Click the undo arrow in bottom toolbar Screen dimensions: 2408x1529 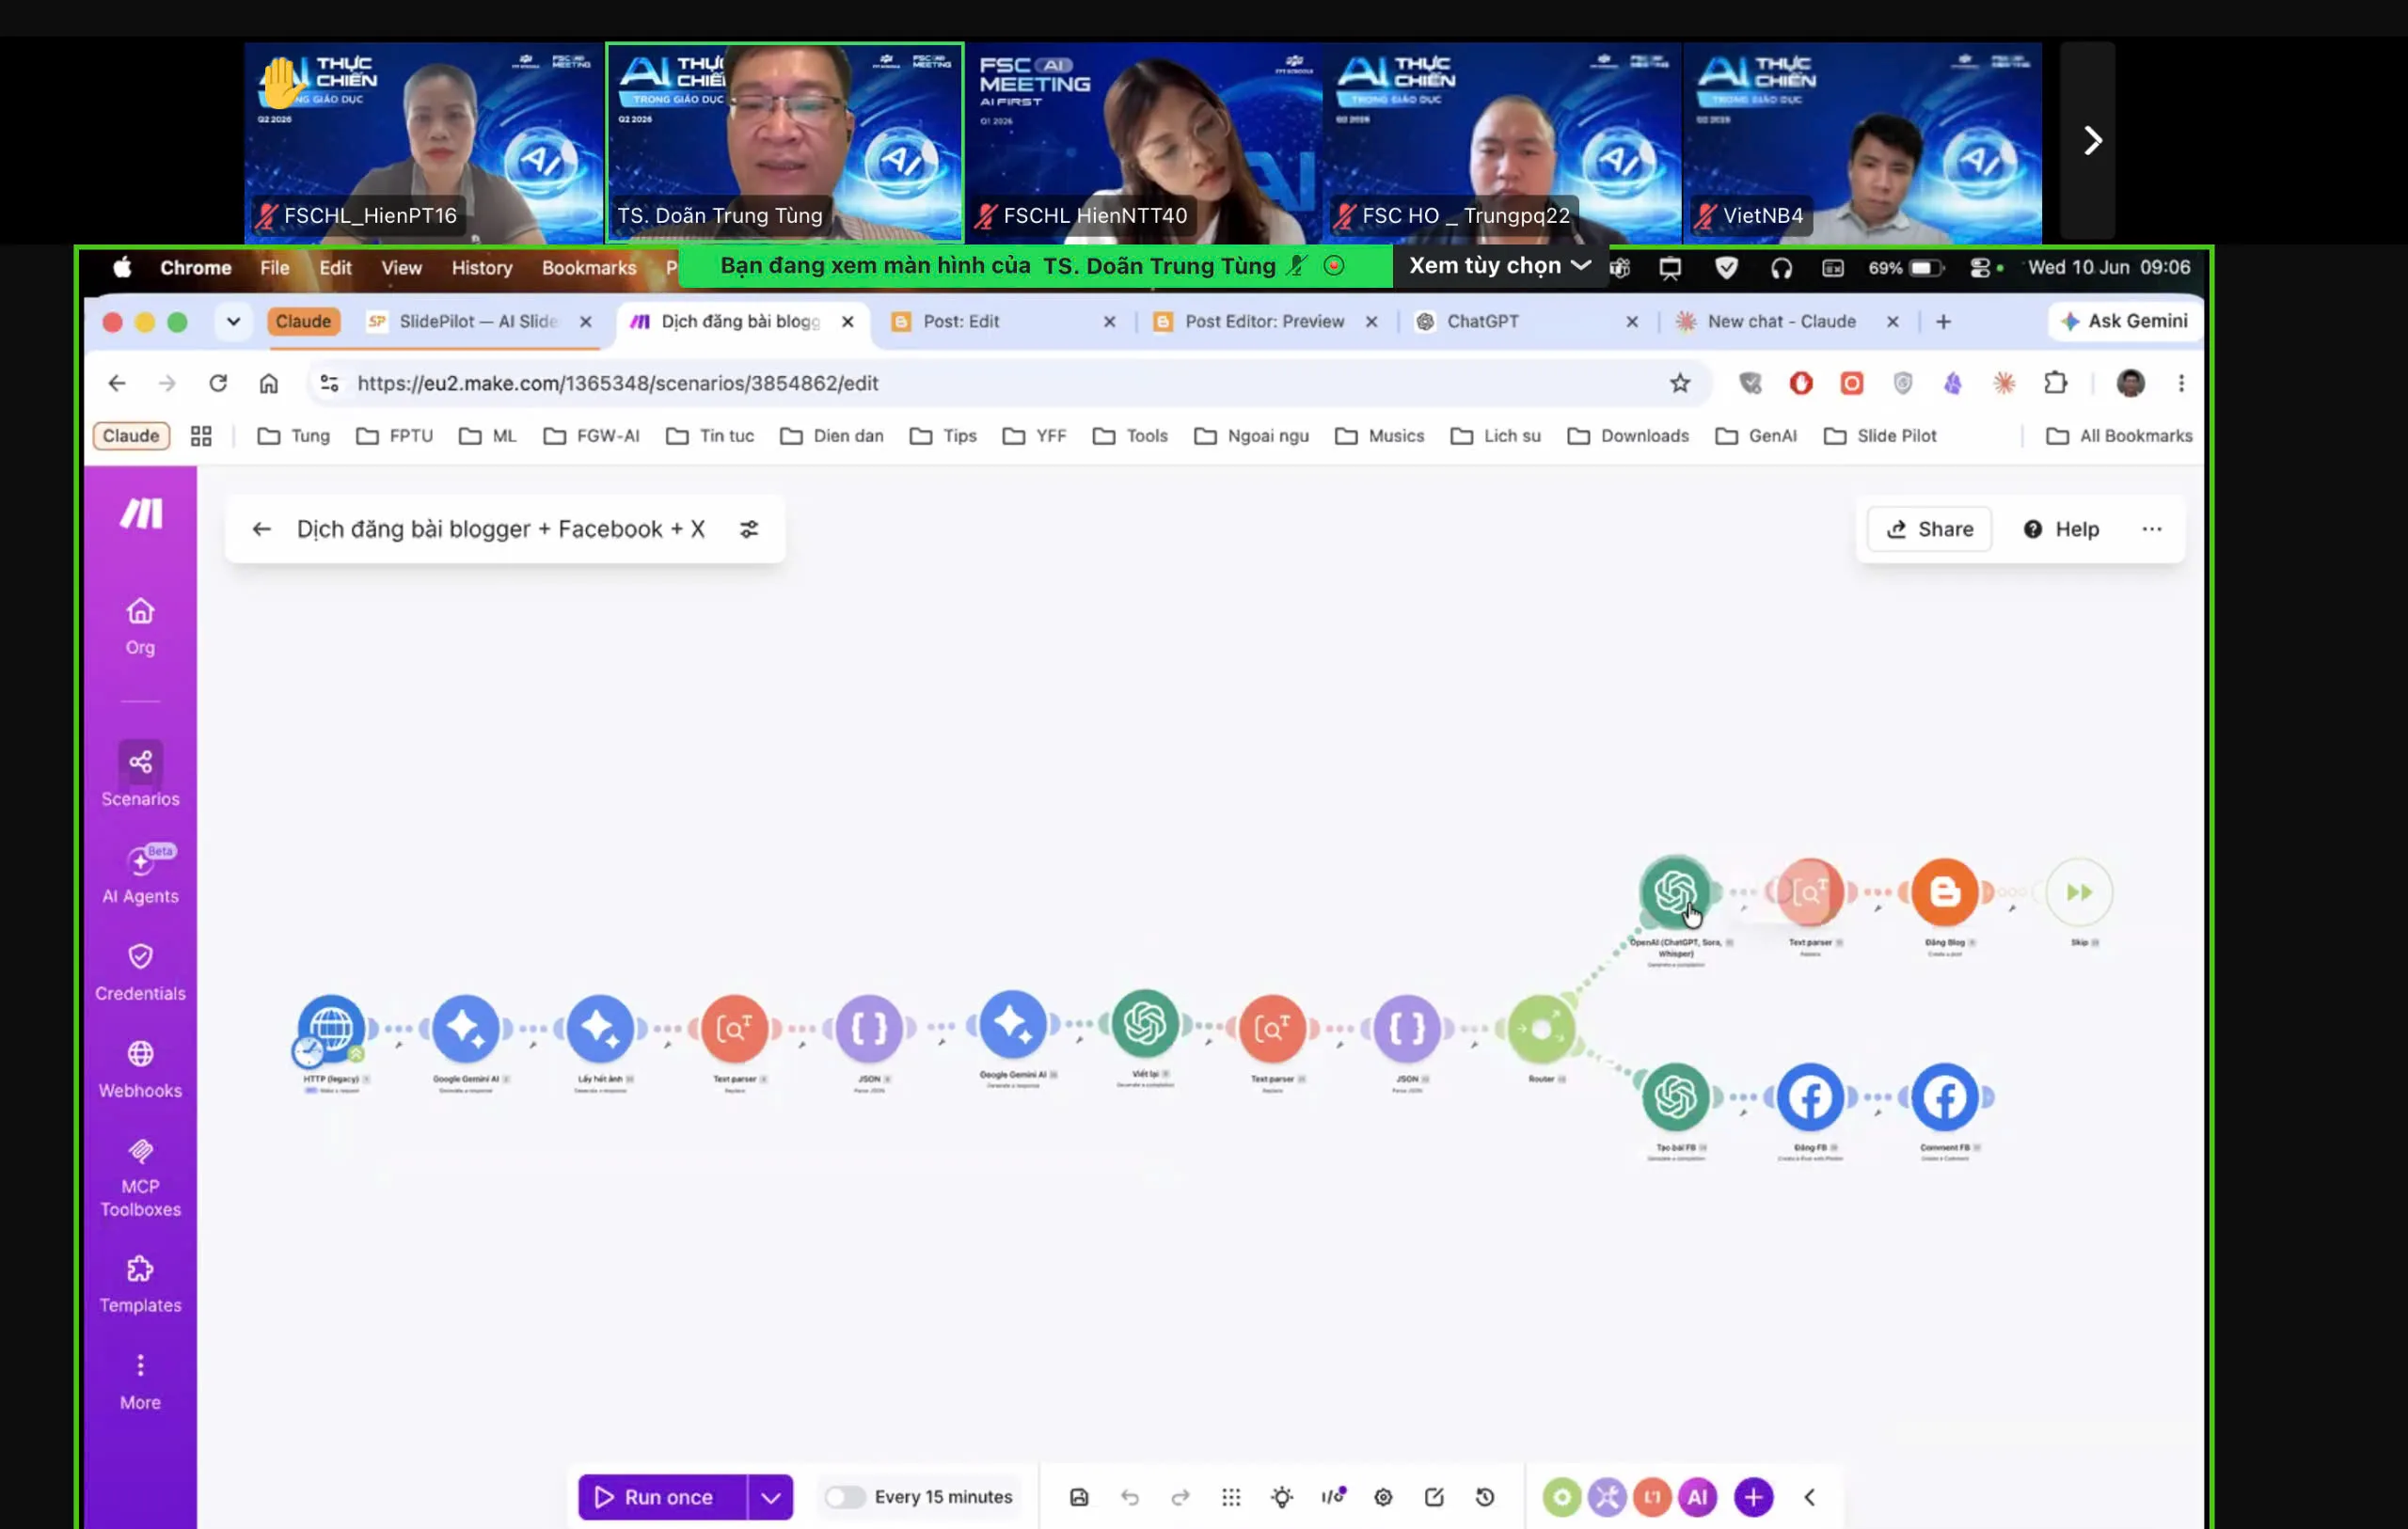coord(1130,1497)
